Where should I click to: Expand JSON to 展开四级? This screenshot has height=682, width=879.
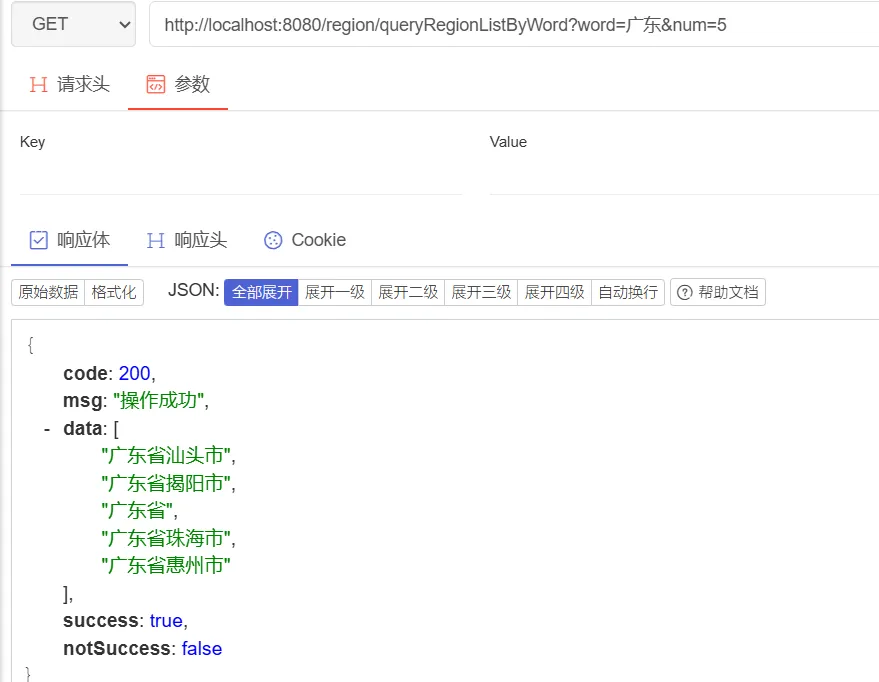[554, 292]
